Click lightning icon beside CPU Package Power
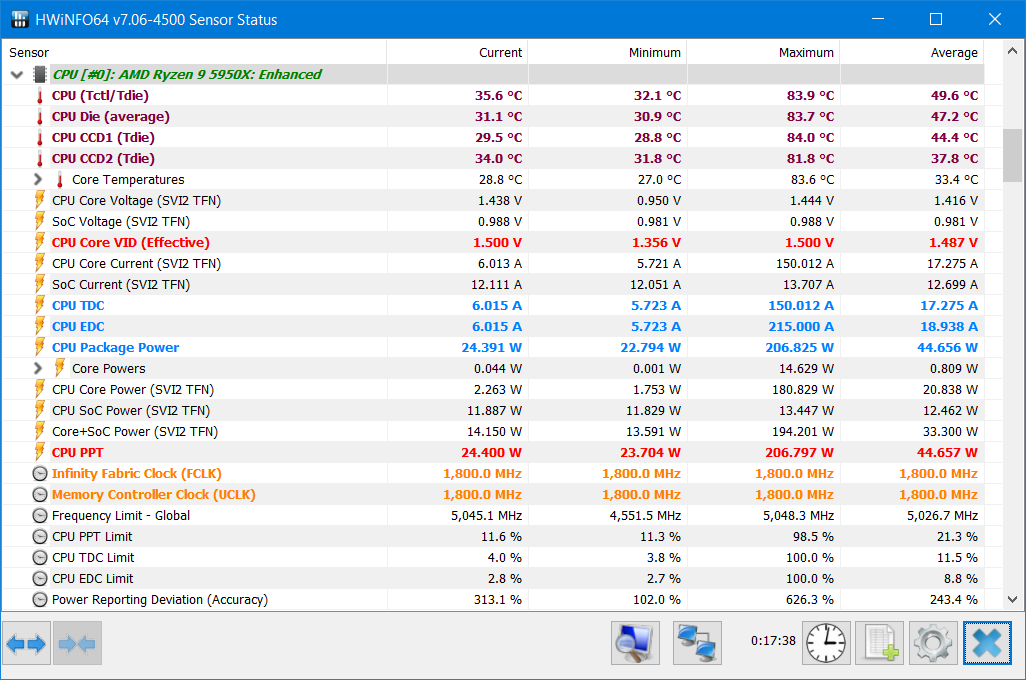Screen dimensions: 1026x680 click(x=40, y=348)
